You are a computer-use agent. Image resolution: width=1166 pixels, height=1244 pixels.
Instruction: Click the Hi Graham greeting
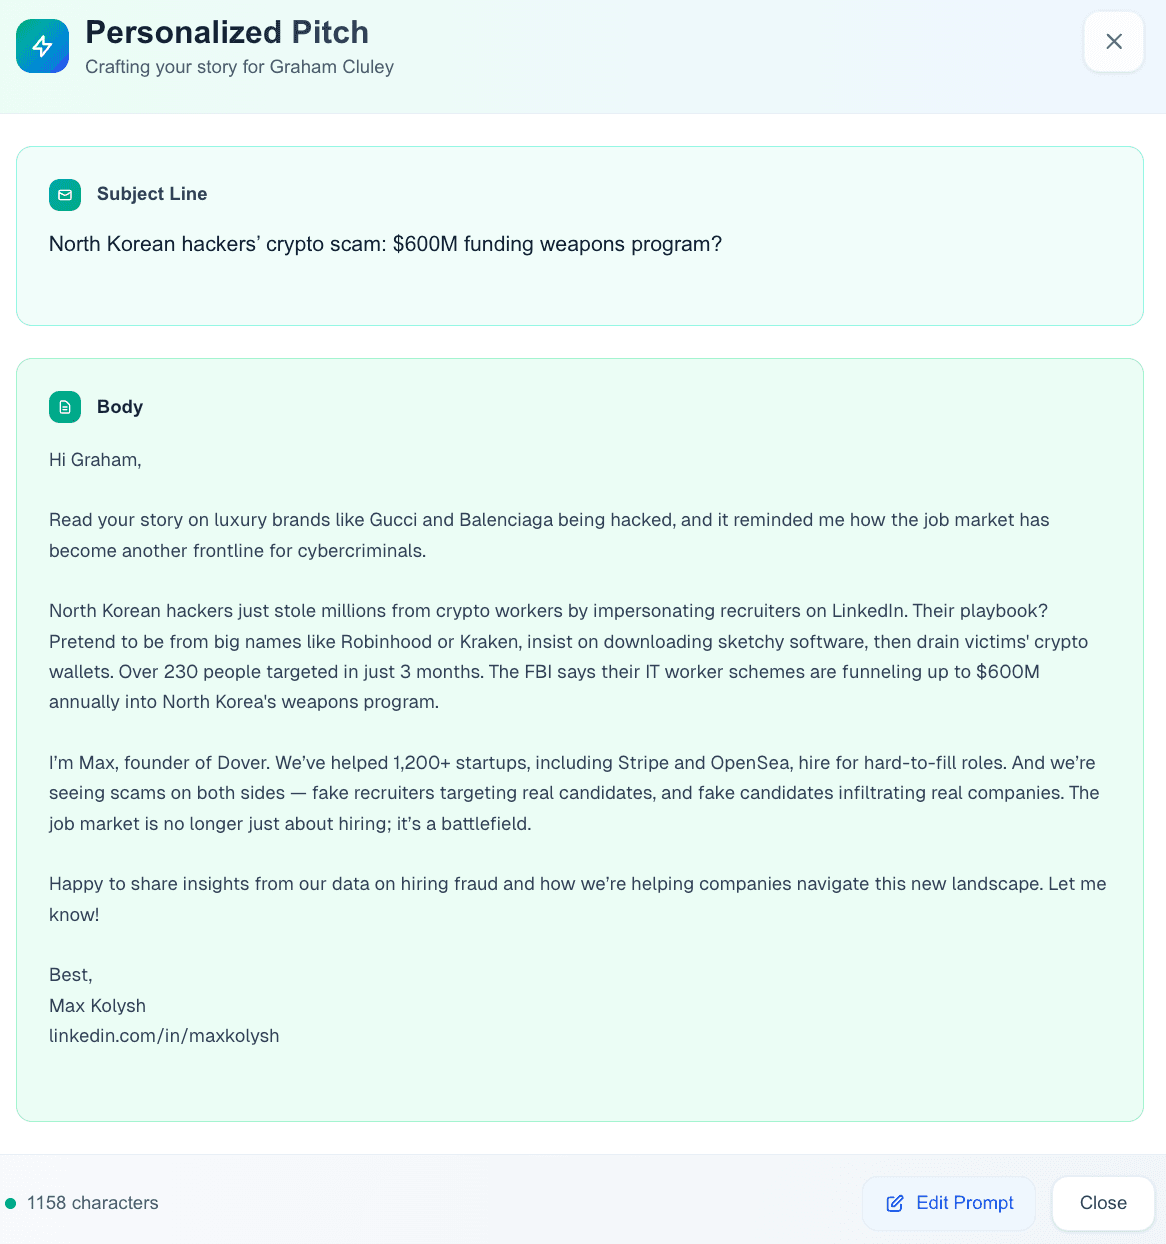pos(95,460)
